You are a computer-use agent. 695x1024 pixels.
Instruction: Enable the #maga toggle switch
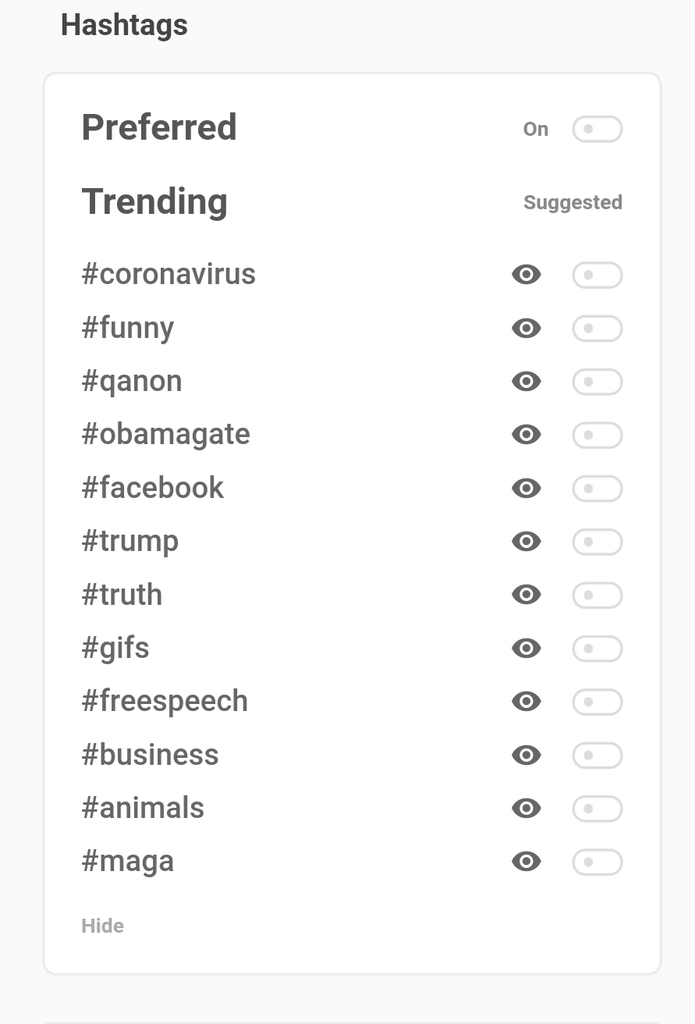(597, 862)
